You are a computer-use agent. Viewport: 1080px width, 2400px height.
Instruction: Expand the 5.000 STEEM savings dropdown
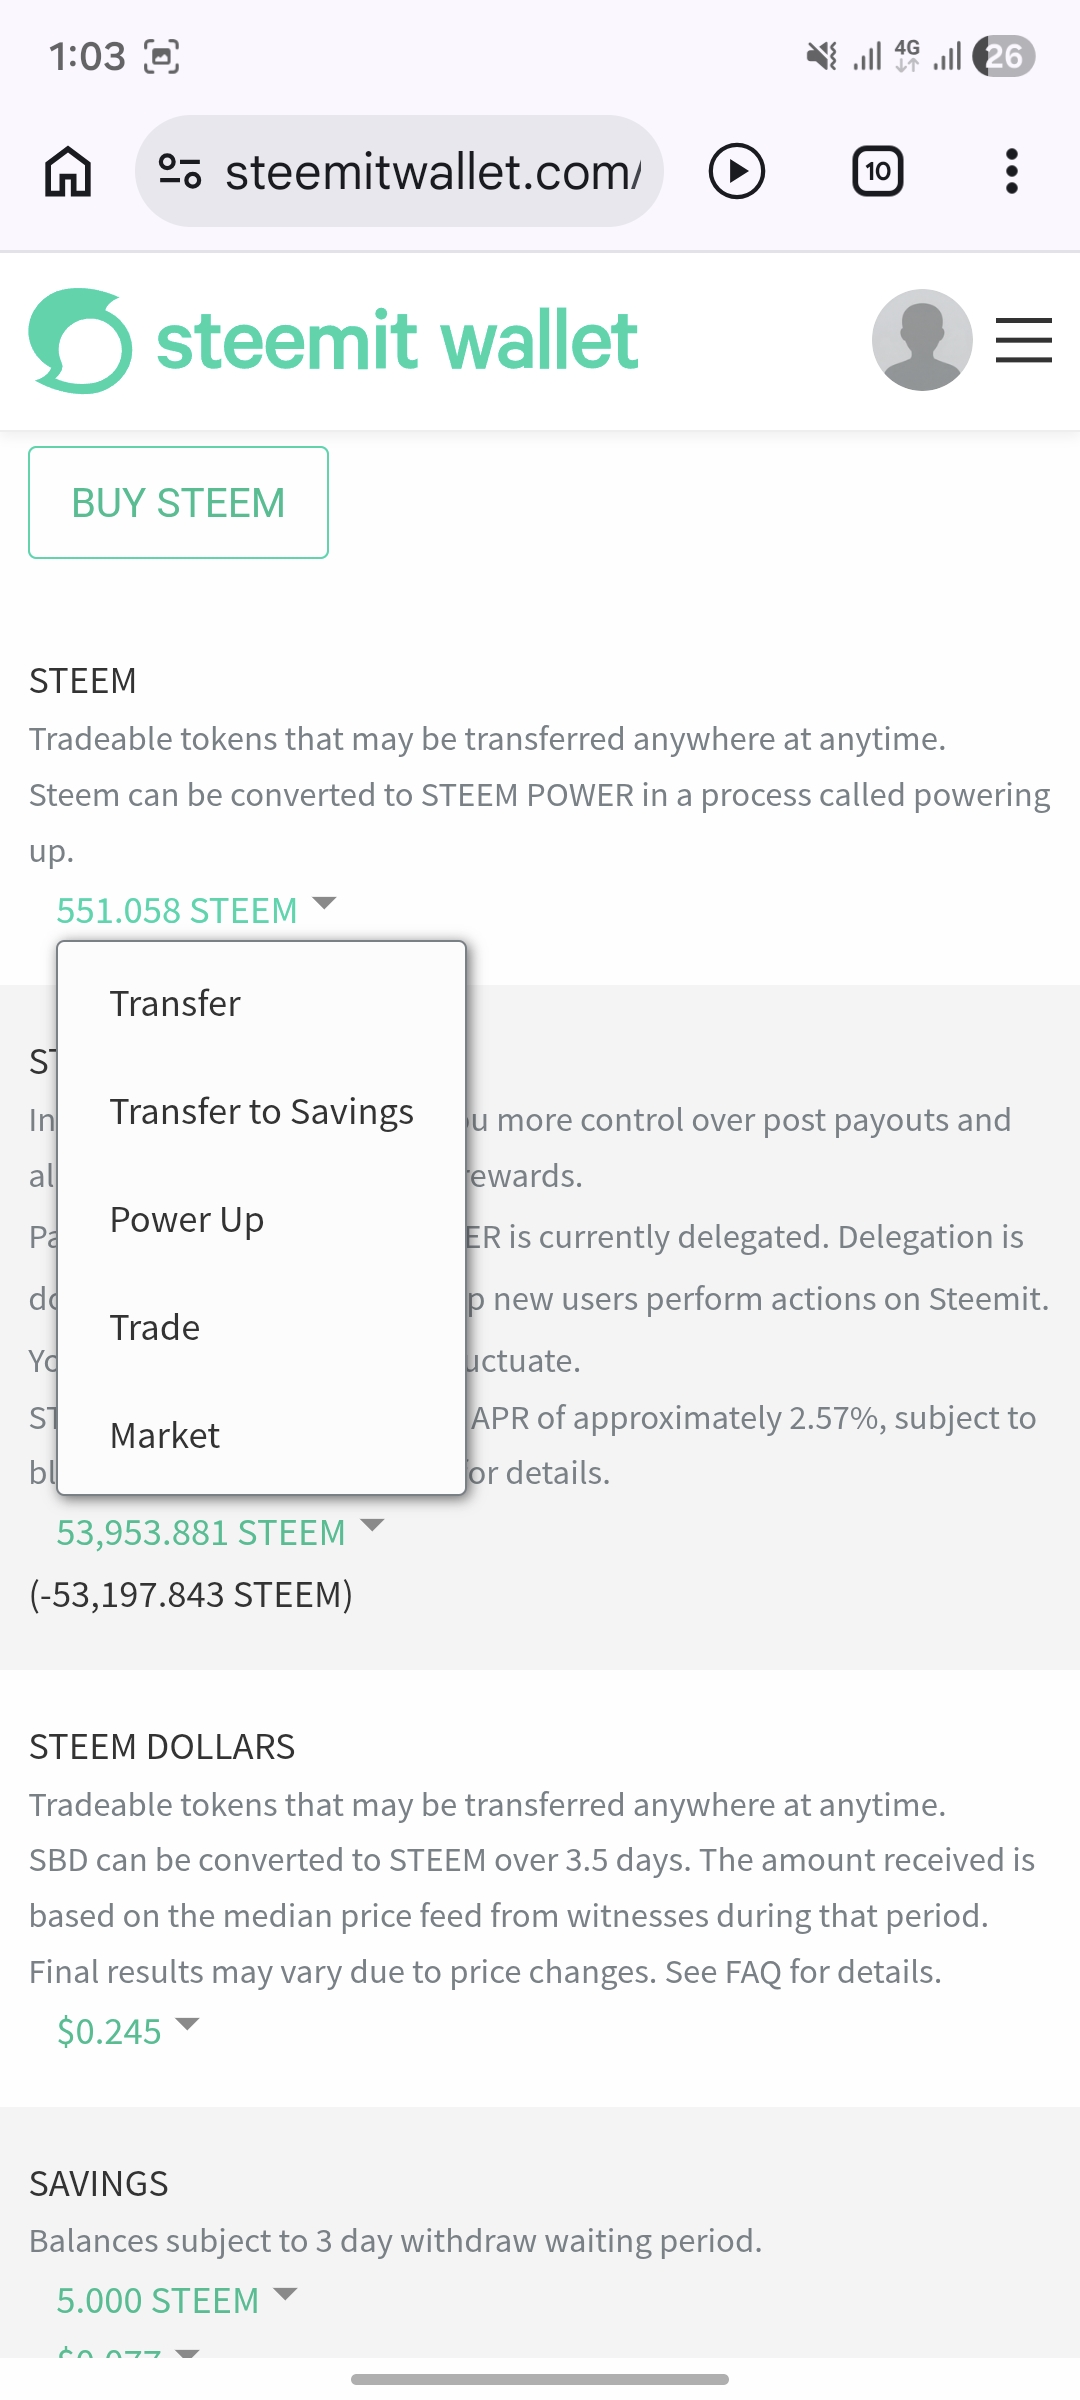(x=176, y=2300)
